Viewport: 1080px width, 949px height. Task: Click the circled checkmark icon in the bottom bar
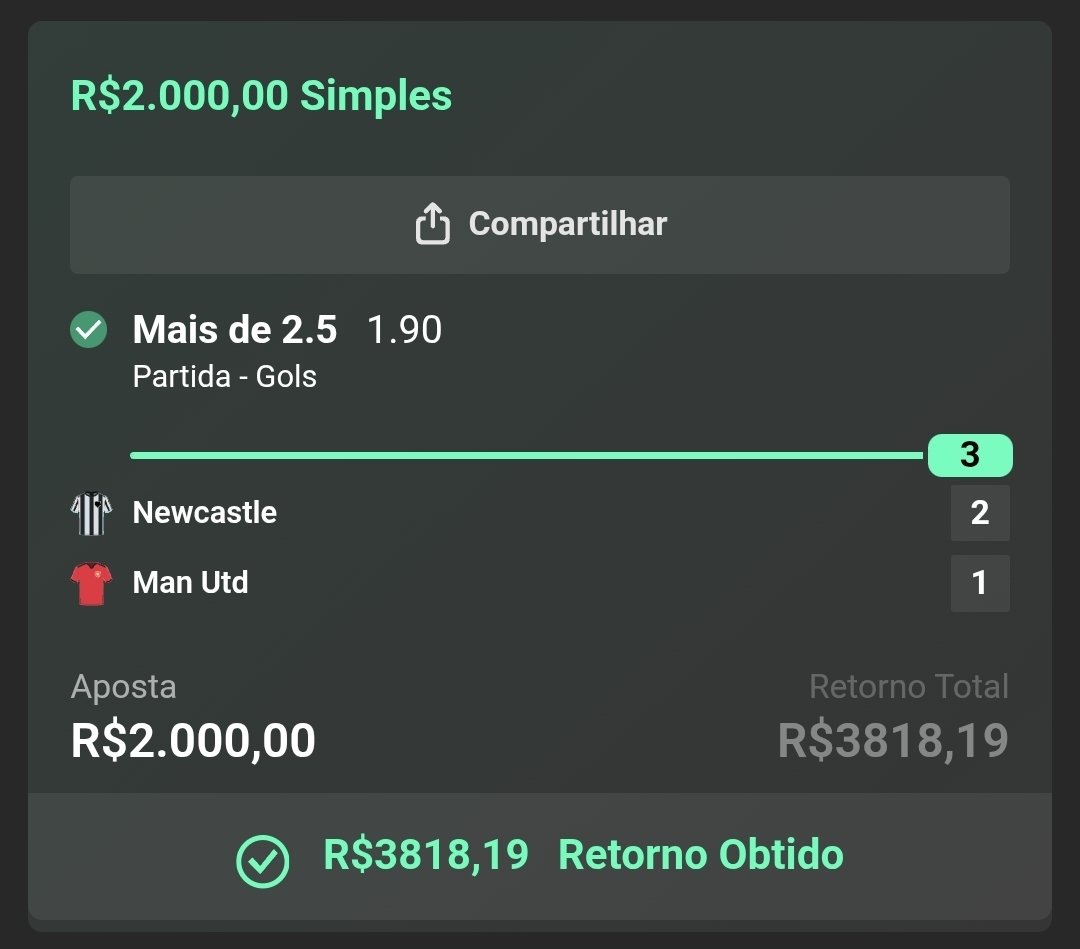coord(262,860)
